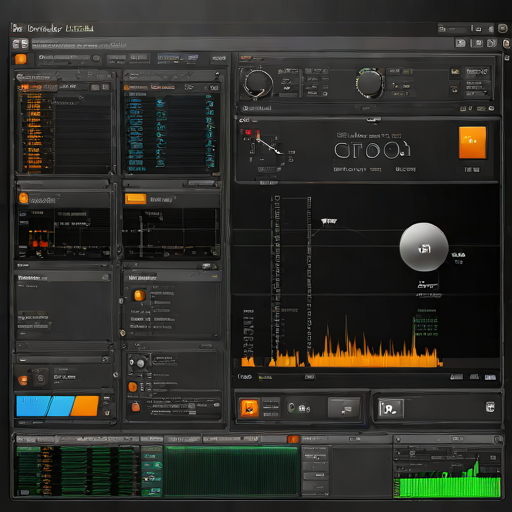The height and width of the screenshot is (512, 512).
Task: Click the green waveform display in the bottom panel
Action: (232, 470)
